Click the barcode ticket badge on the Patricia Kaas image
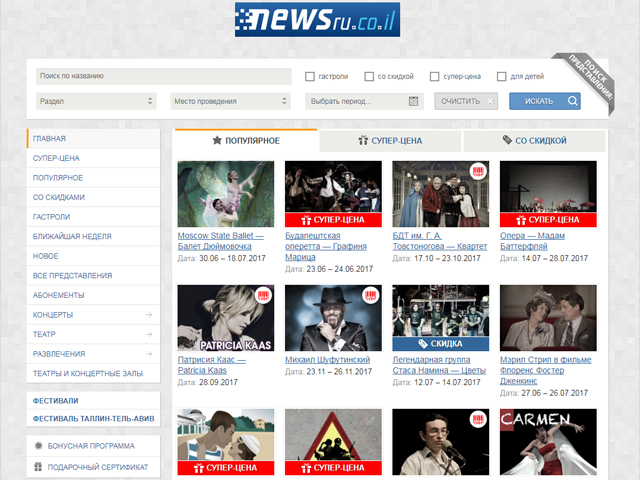Viewport: 640px width, 480px height. (x=263, y=296)
